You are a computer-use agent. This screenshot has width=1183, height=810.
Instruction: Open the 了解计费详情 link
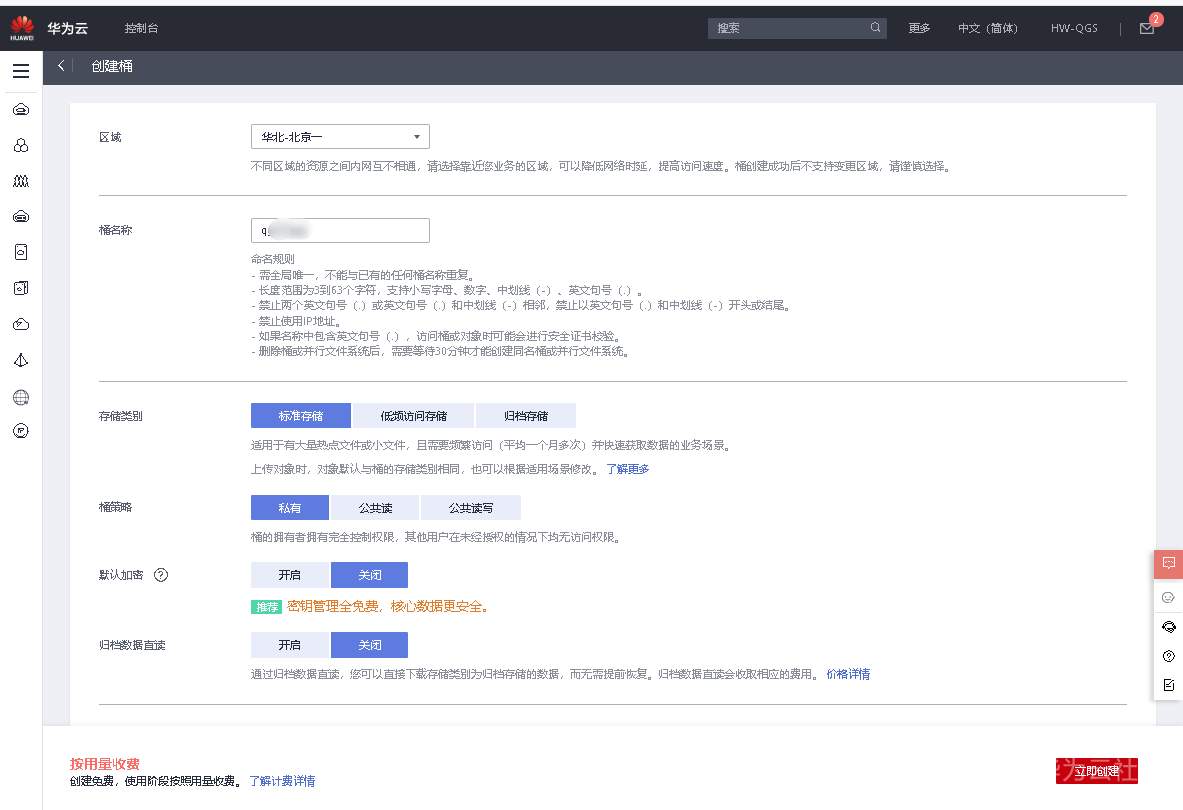284,781
